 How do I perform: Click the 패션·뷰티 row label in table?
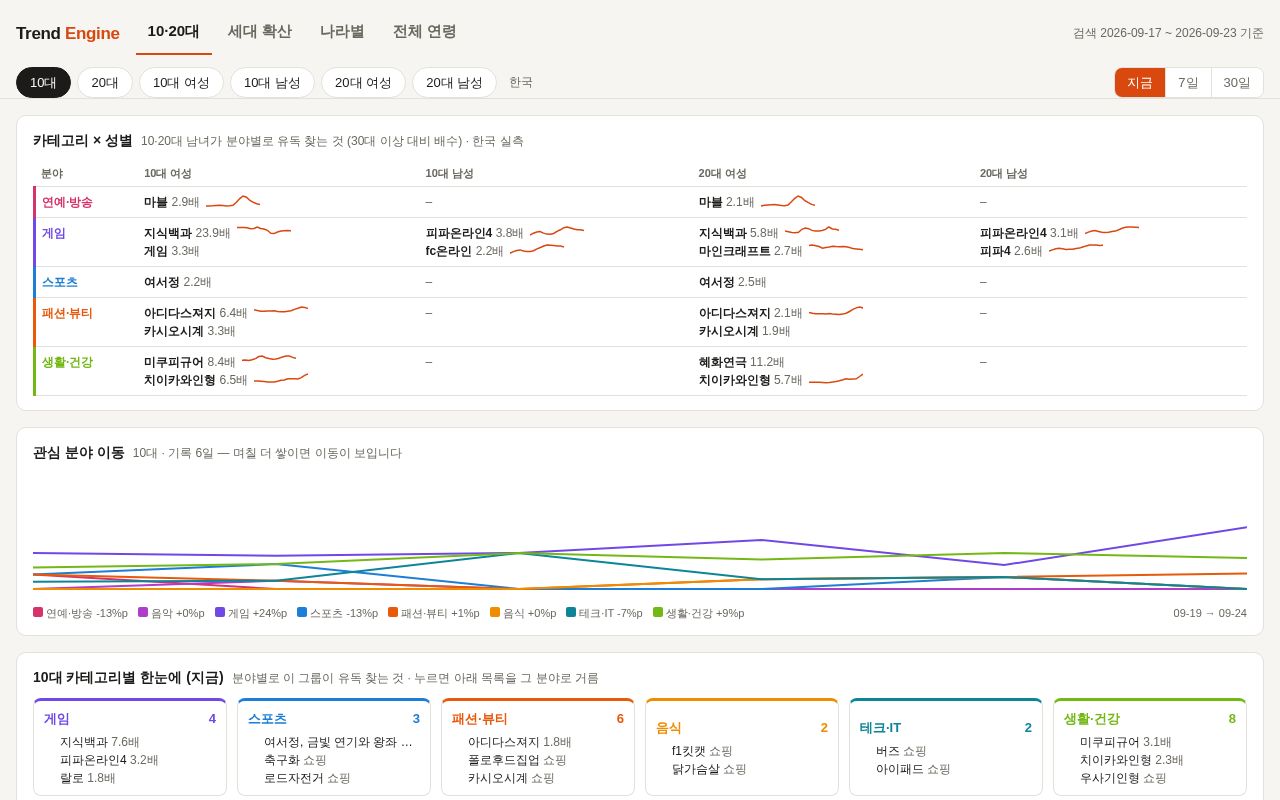pyautogui.click(x=67, y=313)
